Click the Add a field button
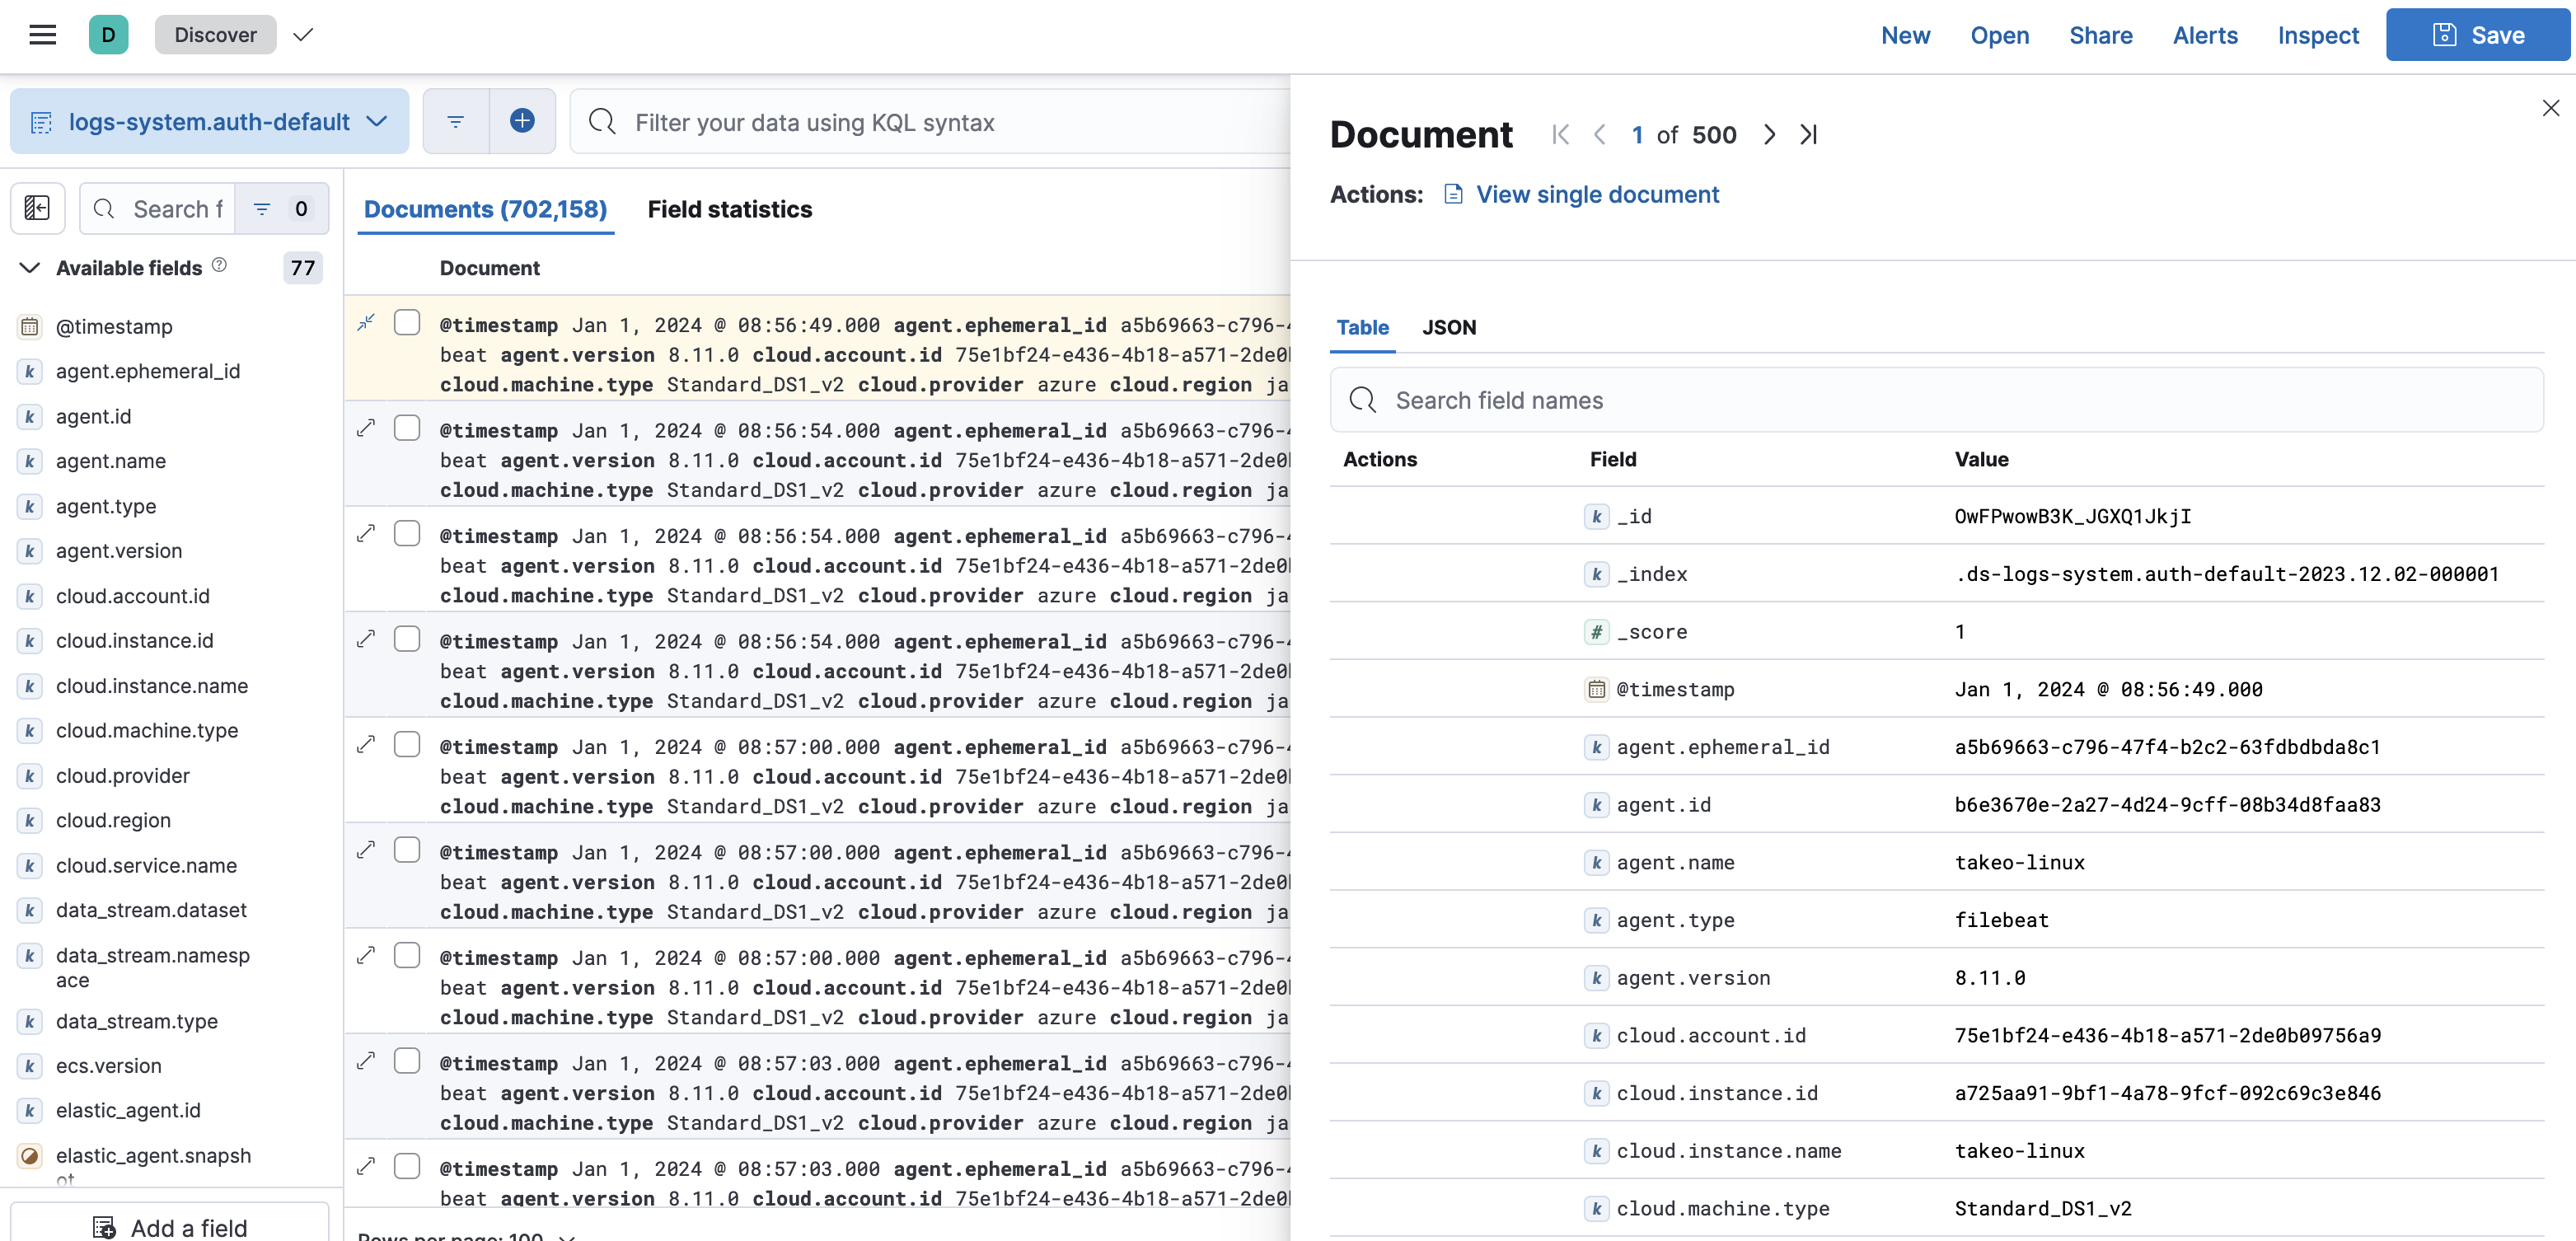 (171, 1227)
